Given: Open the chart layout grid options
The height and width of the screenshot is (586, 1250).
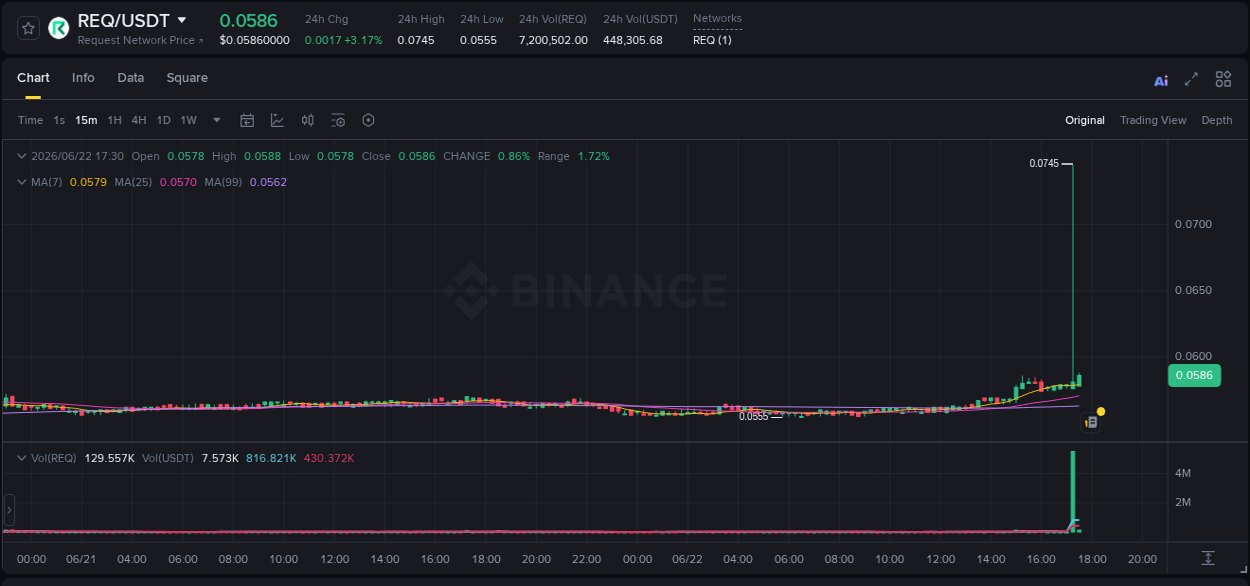Looking at the screenshot, I should click(x=1223, y=79).
